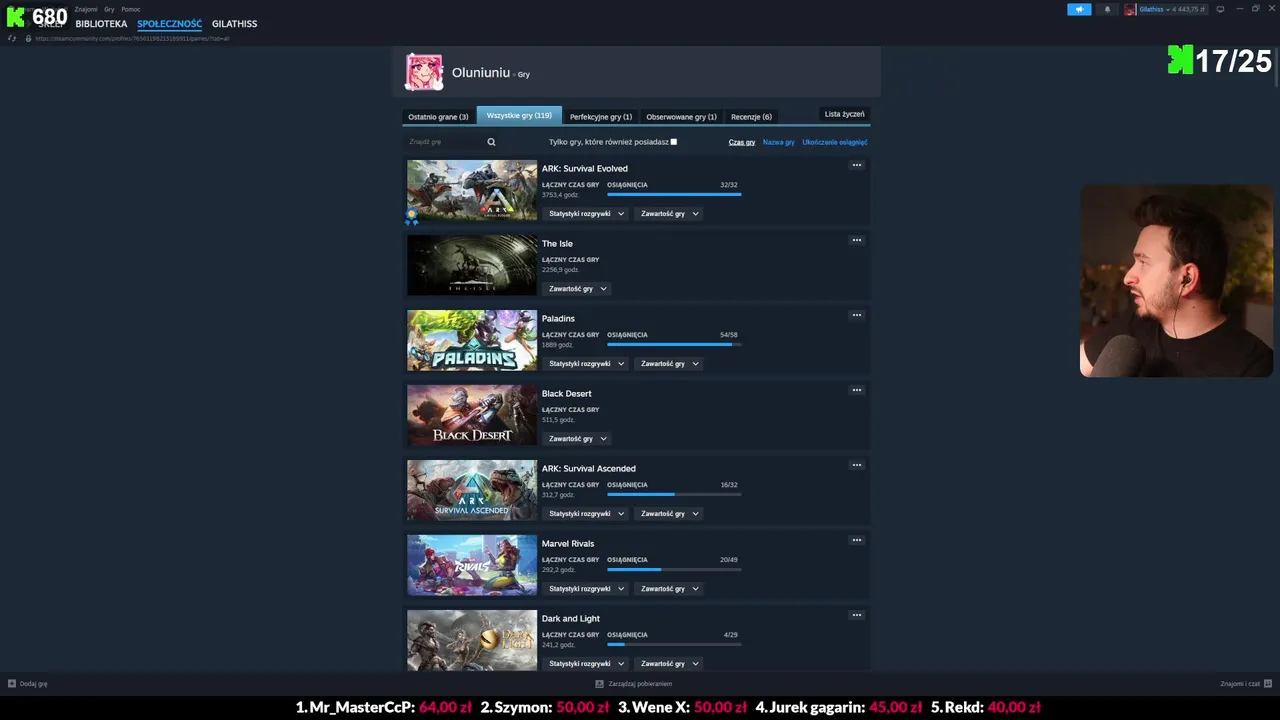Open the Pomoc menu

(x=131, y=9)
